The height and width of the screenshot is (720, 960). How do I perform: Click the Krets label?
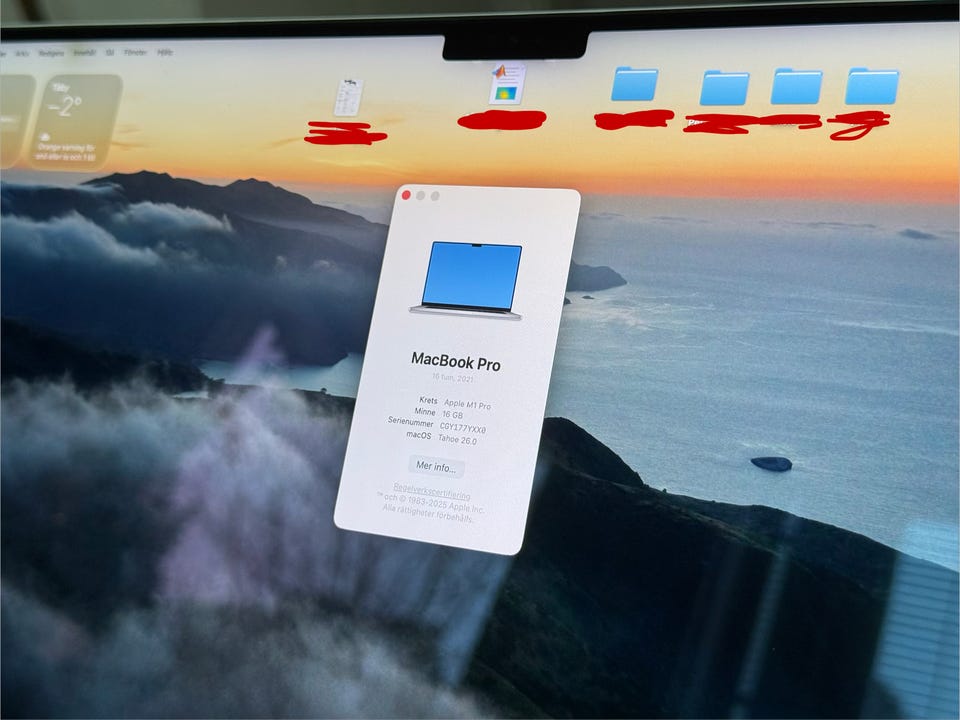click(428, 400)
